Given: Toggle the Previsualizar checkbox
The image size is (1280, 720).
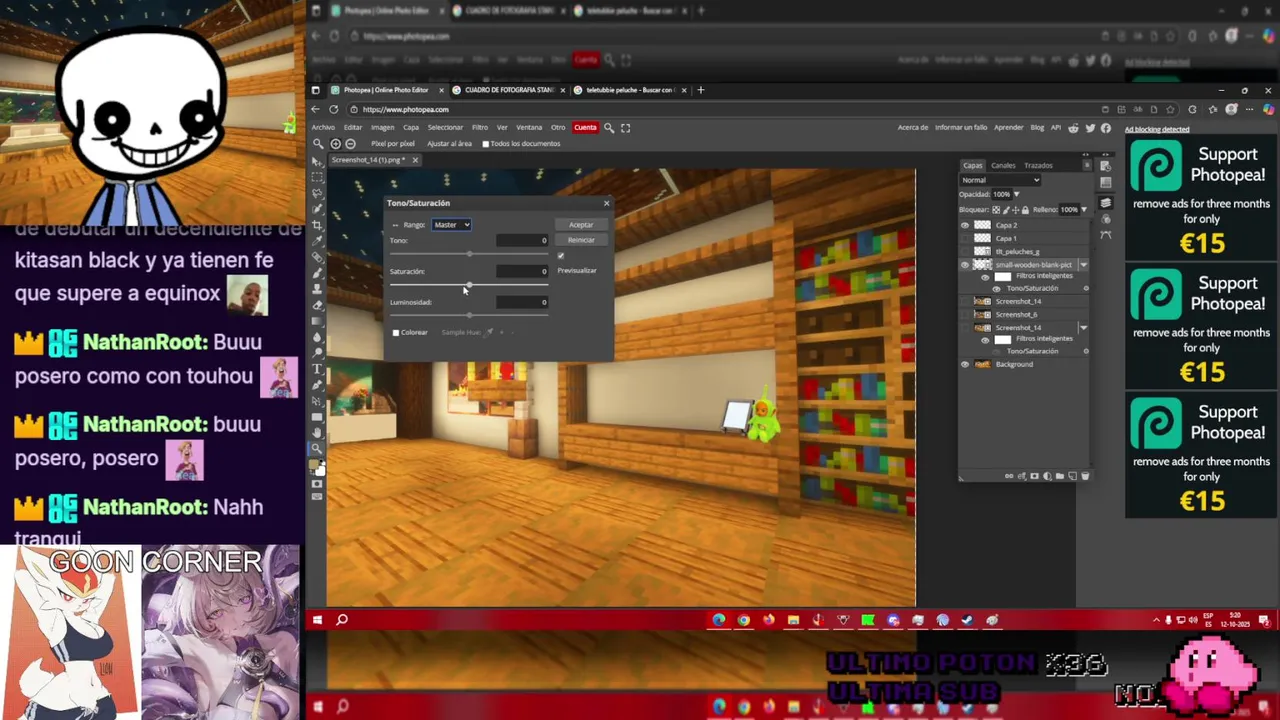Looking at the screenshot, I should [x=560, y=256].
